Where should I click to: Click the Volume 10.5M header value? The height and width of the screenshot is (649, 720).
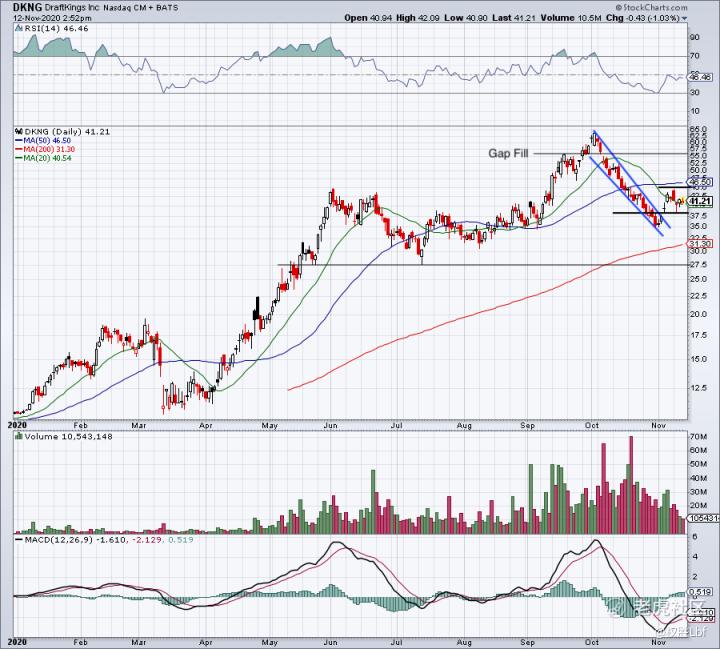click(x=571, y=18)
